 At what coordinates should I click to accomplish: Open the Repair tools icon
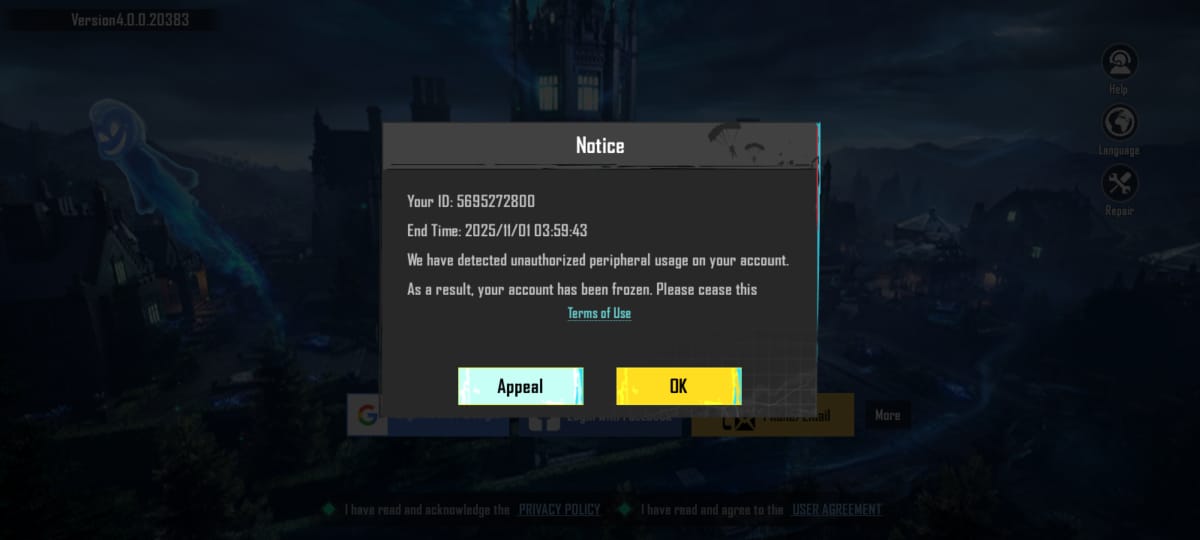coord(1119,184)
